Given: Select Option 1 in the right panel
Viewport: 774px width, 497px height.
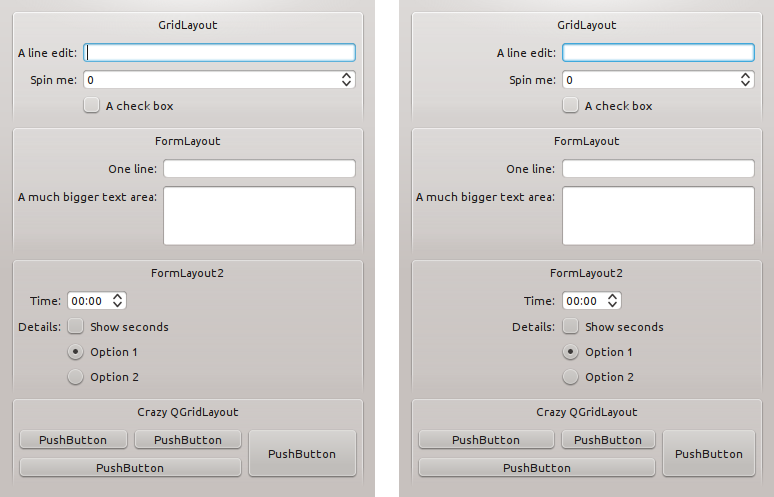Looking at the screenshot, I should tap(570, 352).
